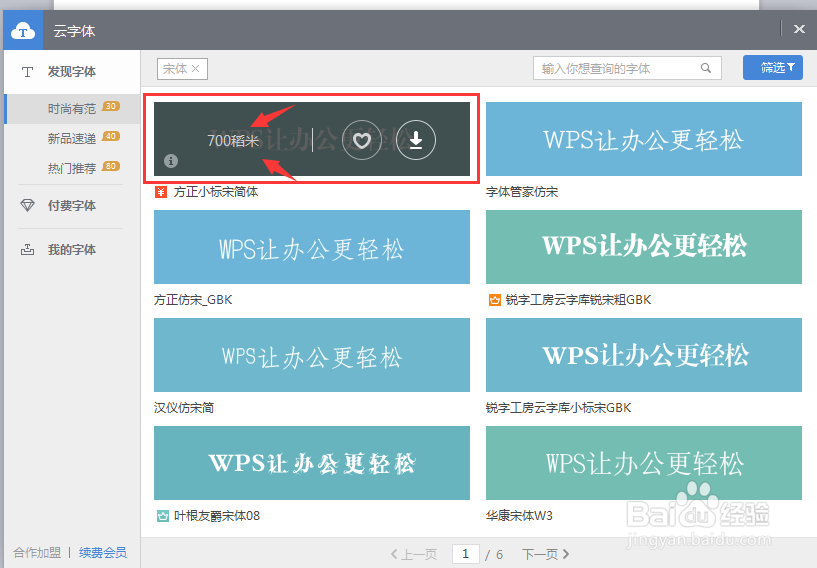Viewport: 817px width, 568px height.
Task: Favorite the 方正小标宋简体 font with heart icon
Action: click(362, 140)
